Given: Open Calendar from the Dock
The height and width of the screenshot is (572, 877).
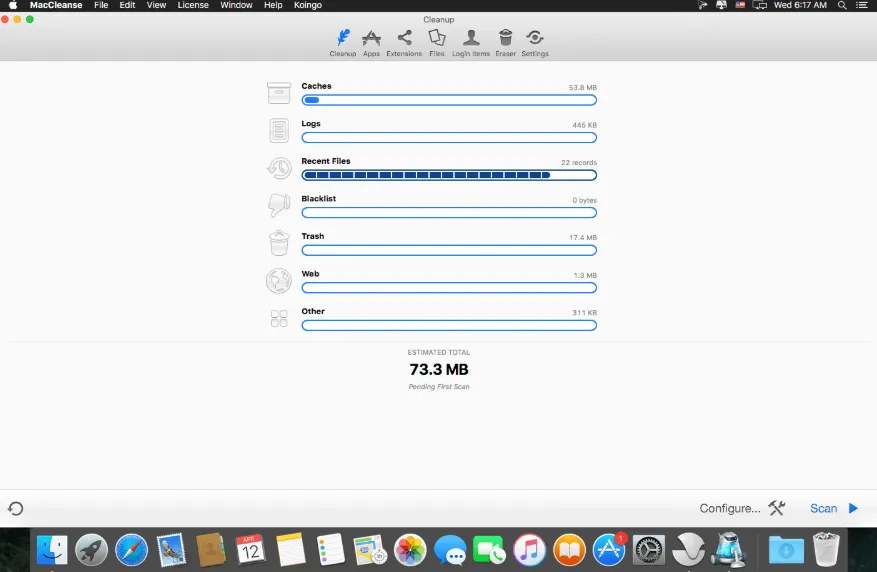Looking at the screenshot, I should (x=250, y=550).
